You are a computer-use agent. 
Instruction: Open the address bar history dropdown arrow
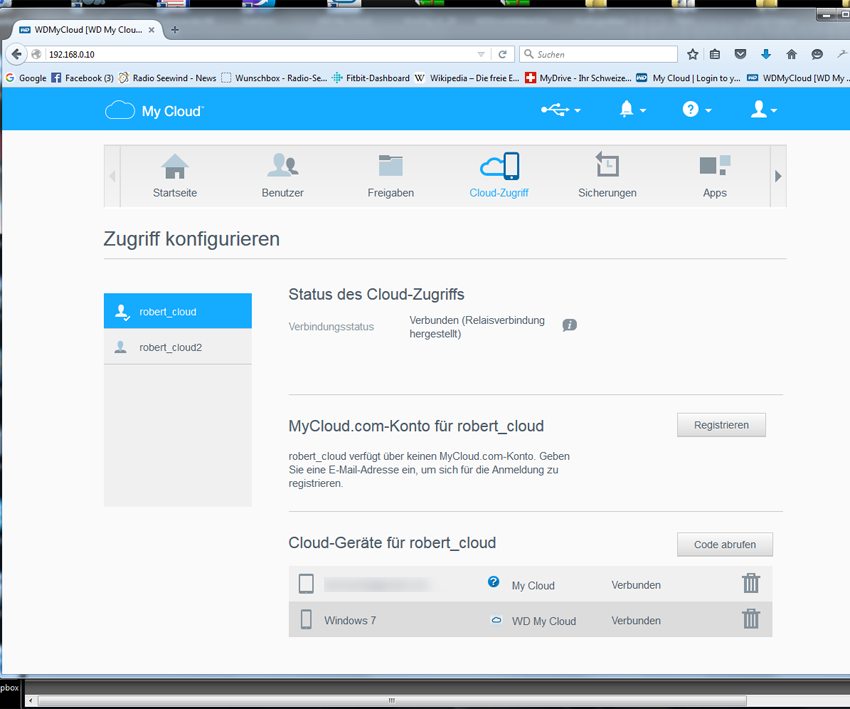481,54
